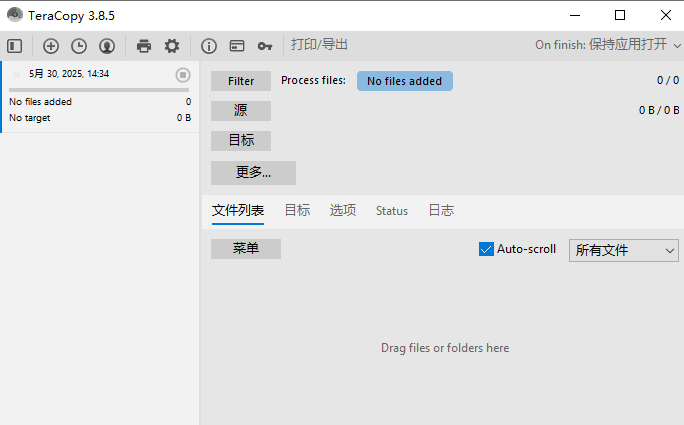Click the No files added status label
Image resolution: width=684 pixels, height=425 pixels.
(x=404, y=81)
